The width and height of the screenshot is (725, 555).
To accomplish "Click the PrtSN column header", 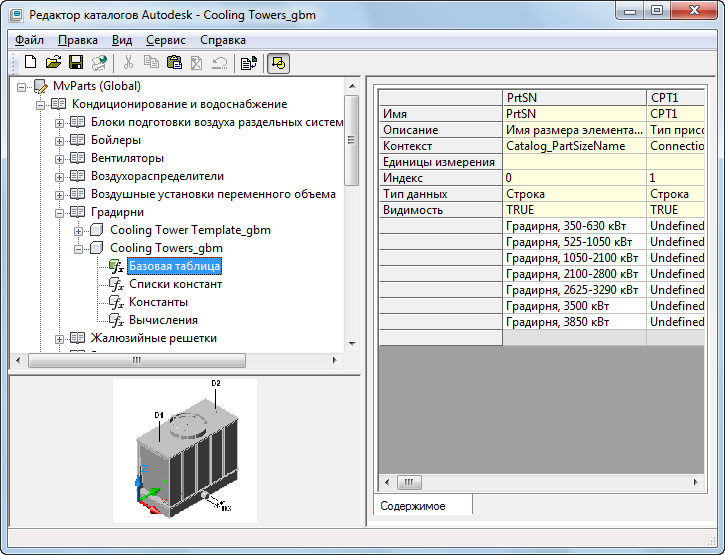I will click(x=574, y=98).
